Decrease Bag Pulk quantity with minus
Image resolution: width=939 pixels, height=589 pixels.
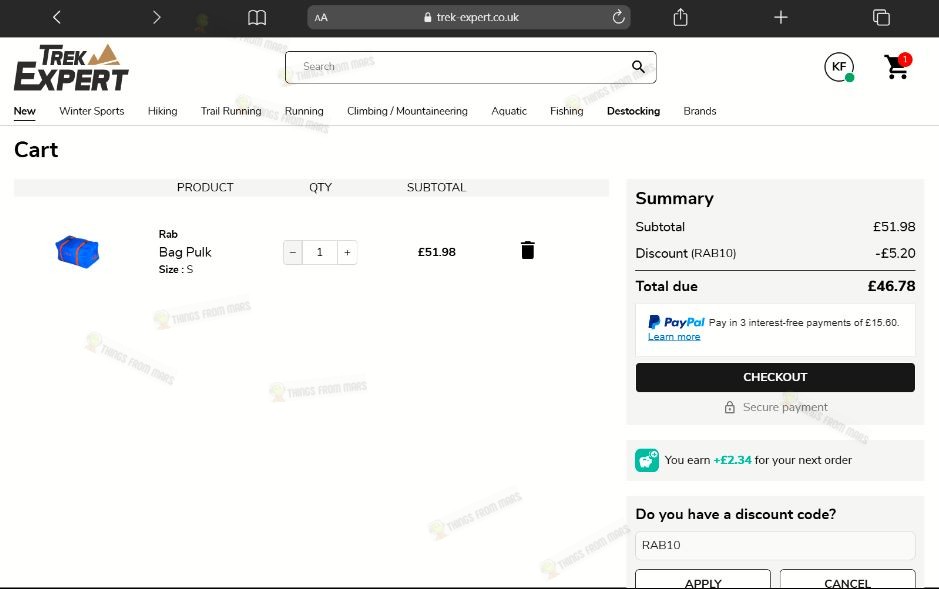point(293,253)
